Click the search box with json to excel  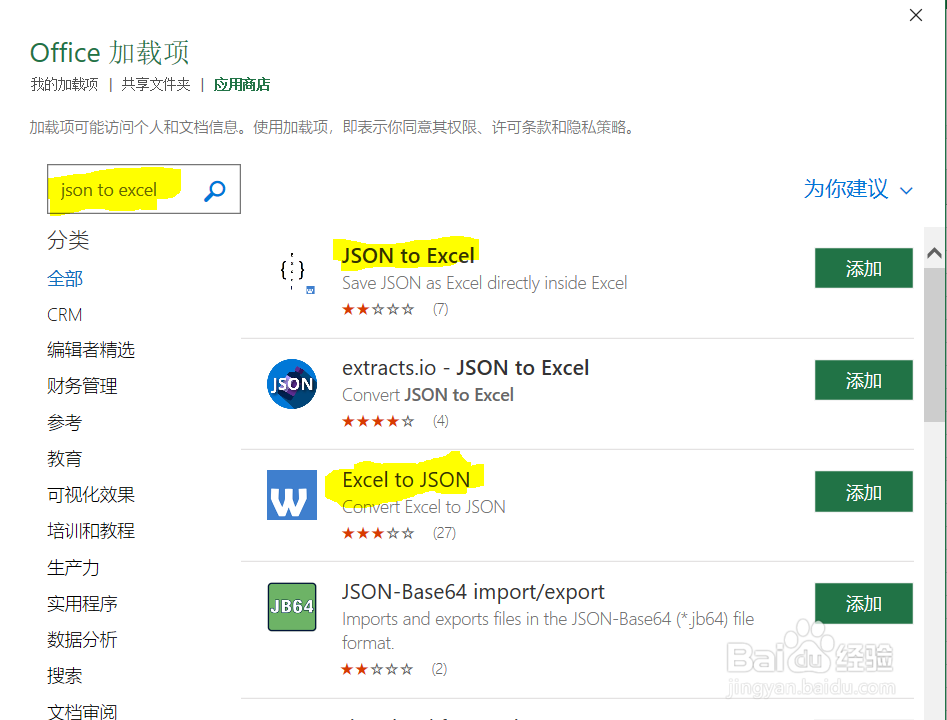tap(144, 189)
